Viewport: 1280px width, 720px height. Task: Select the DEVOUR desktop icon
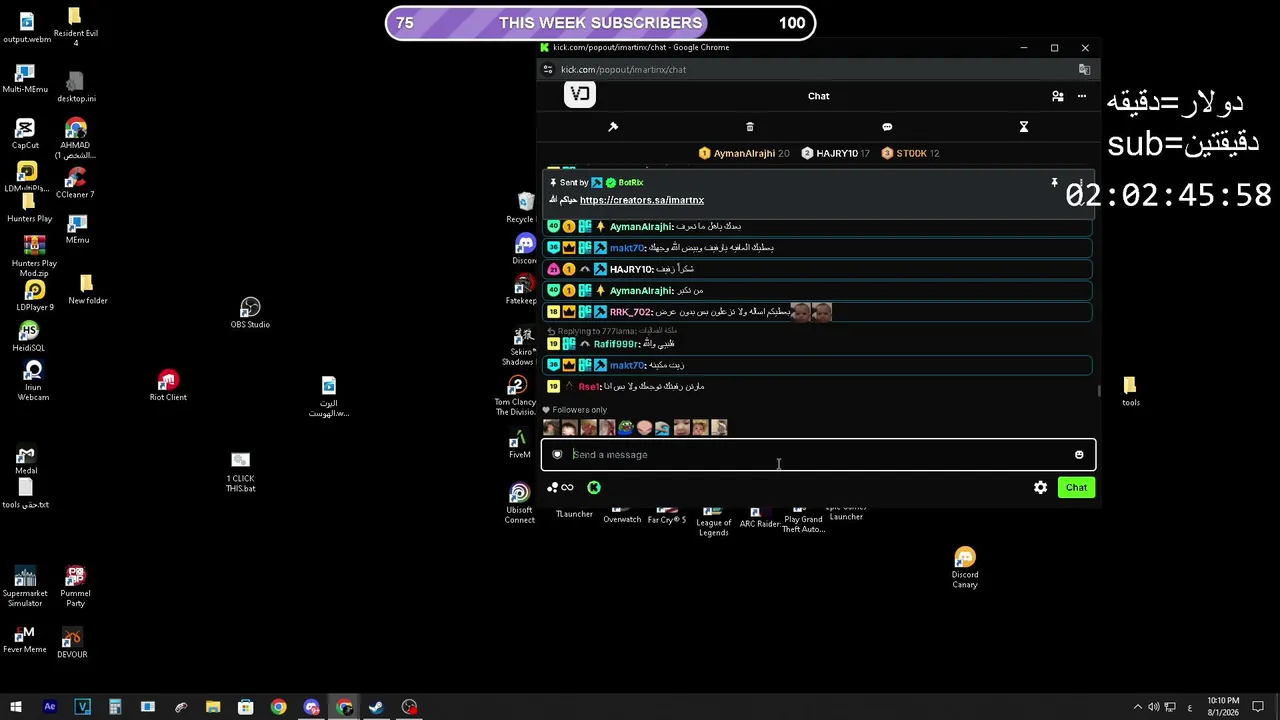coord(72,643)
